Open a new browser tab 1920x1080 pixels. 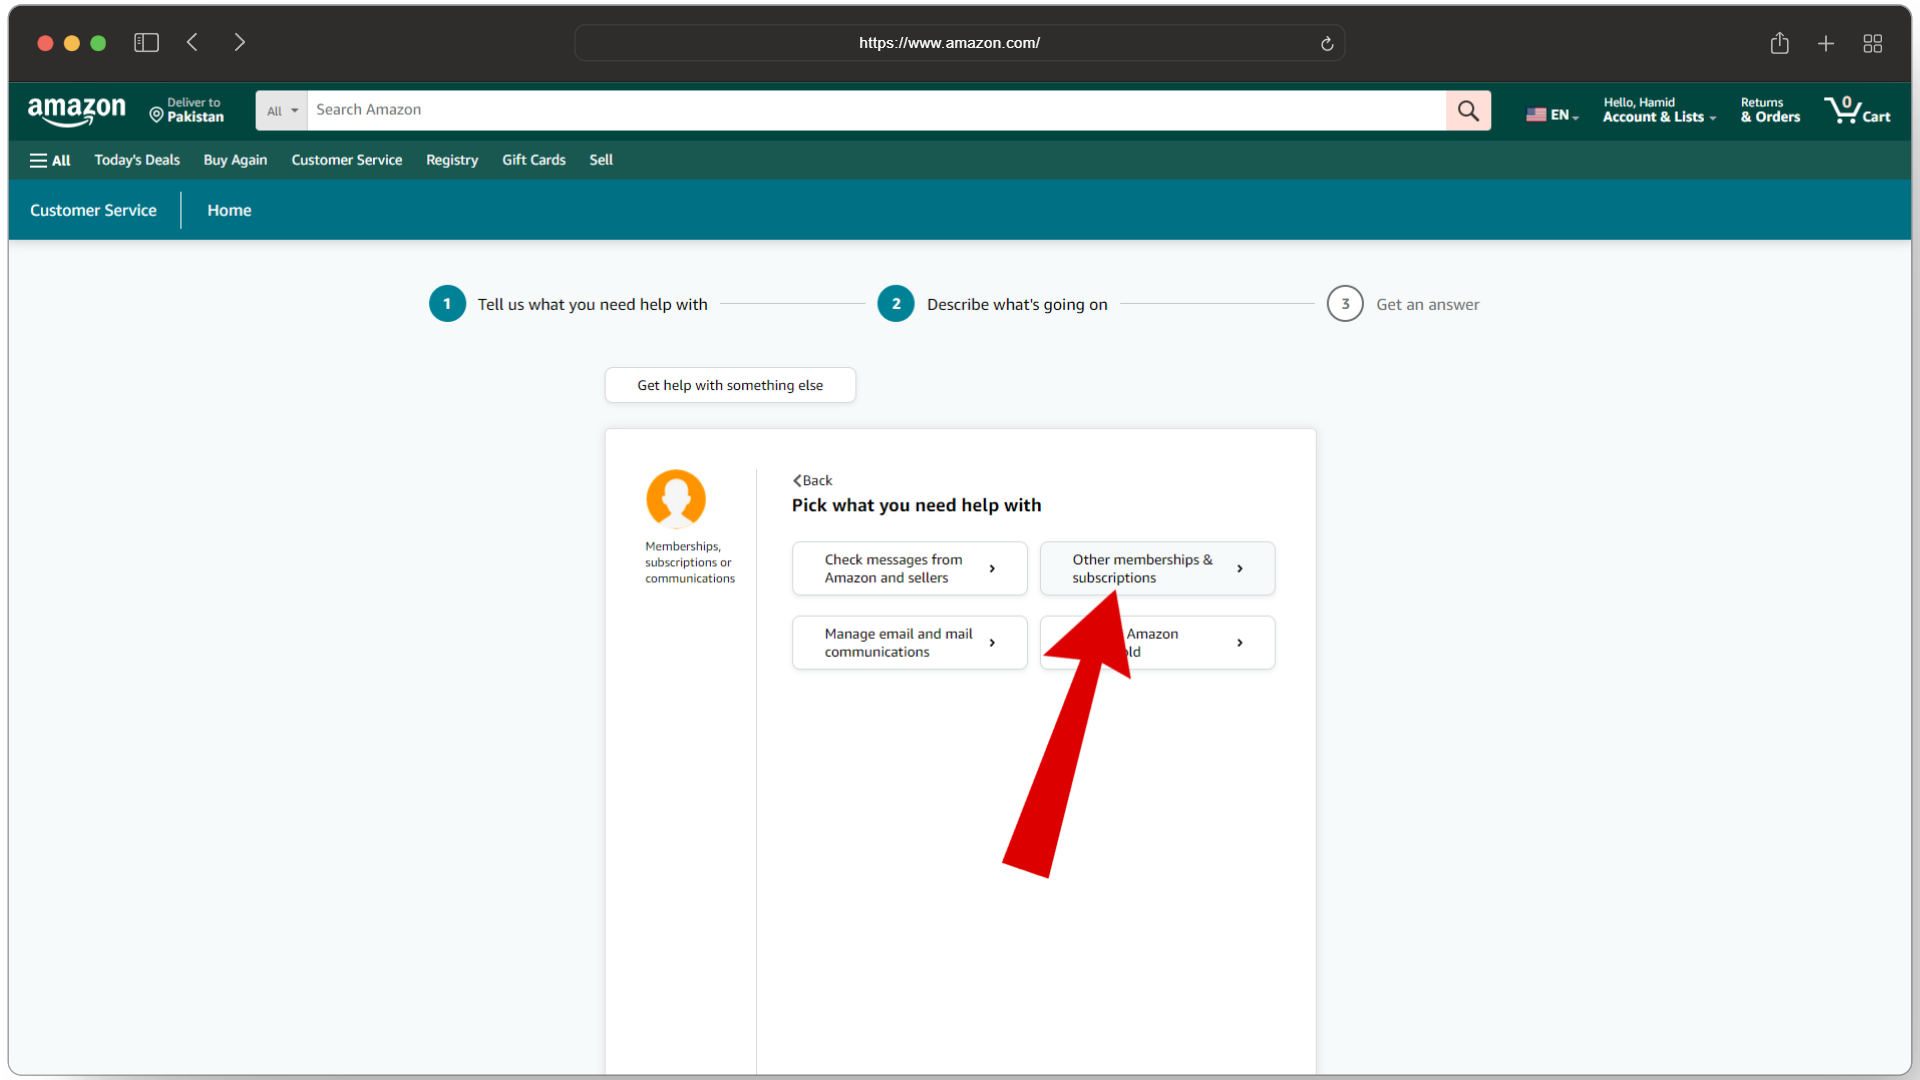(1826, 43)
